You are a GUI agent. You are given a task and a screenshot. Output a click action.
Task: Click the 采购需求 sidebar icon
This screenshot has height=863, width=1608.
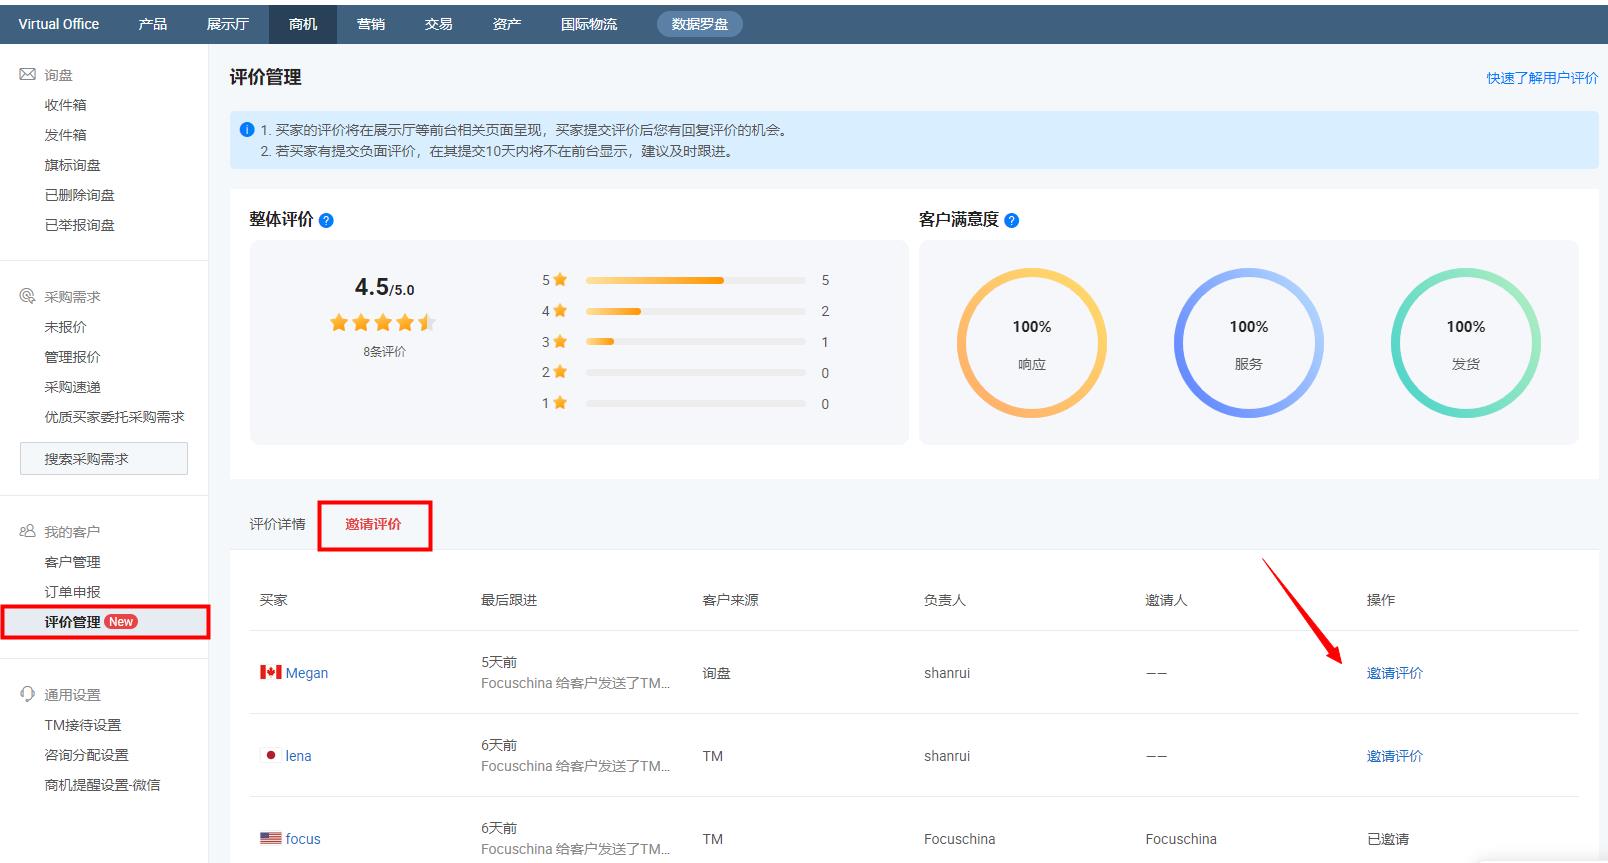[28, 296]
